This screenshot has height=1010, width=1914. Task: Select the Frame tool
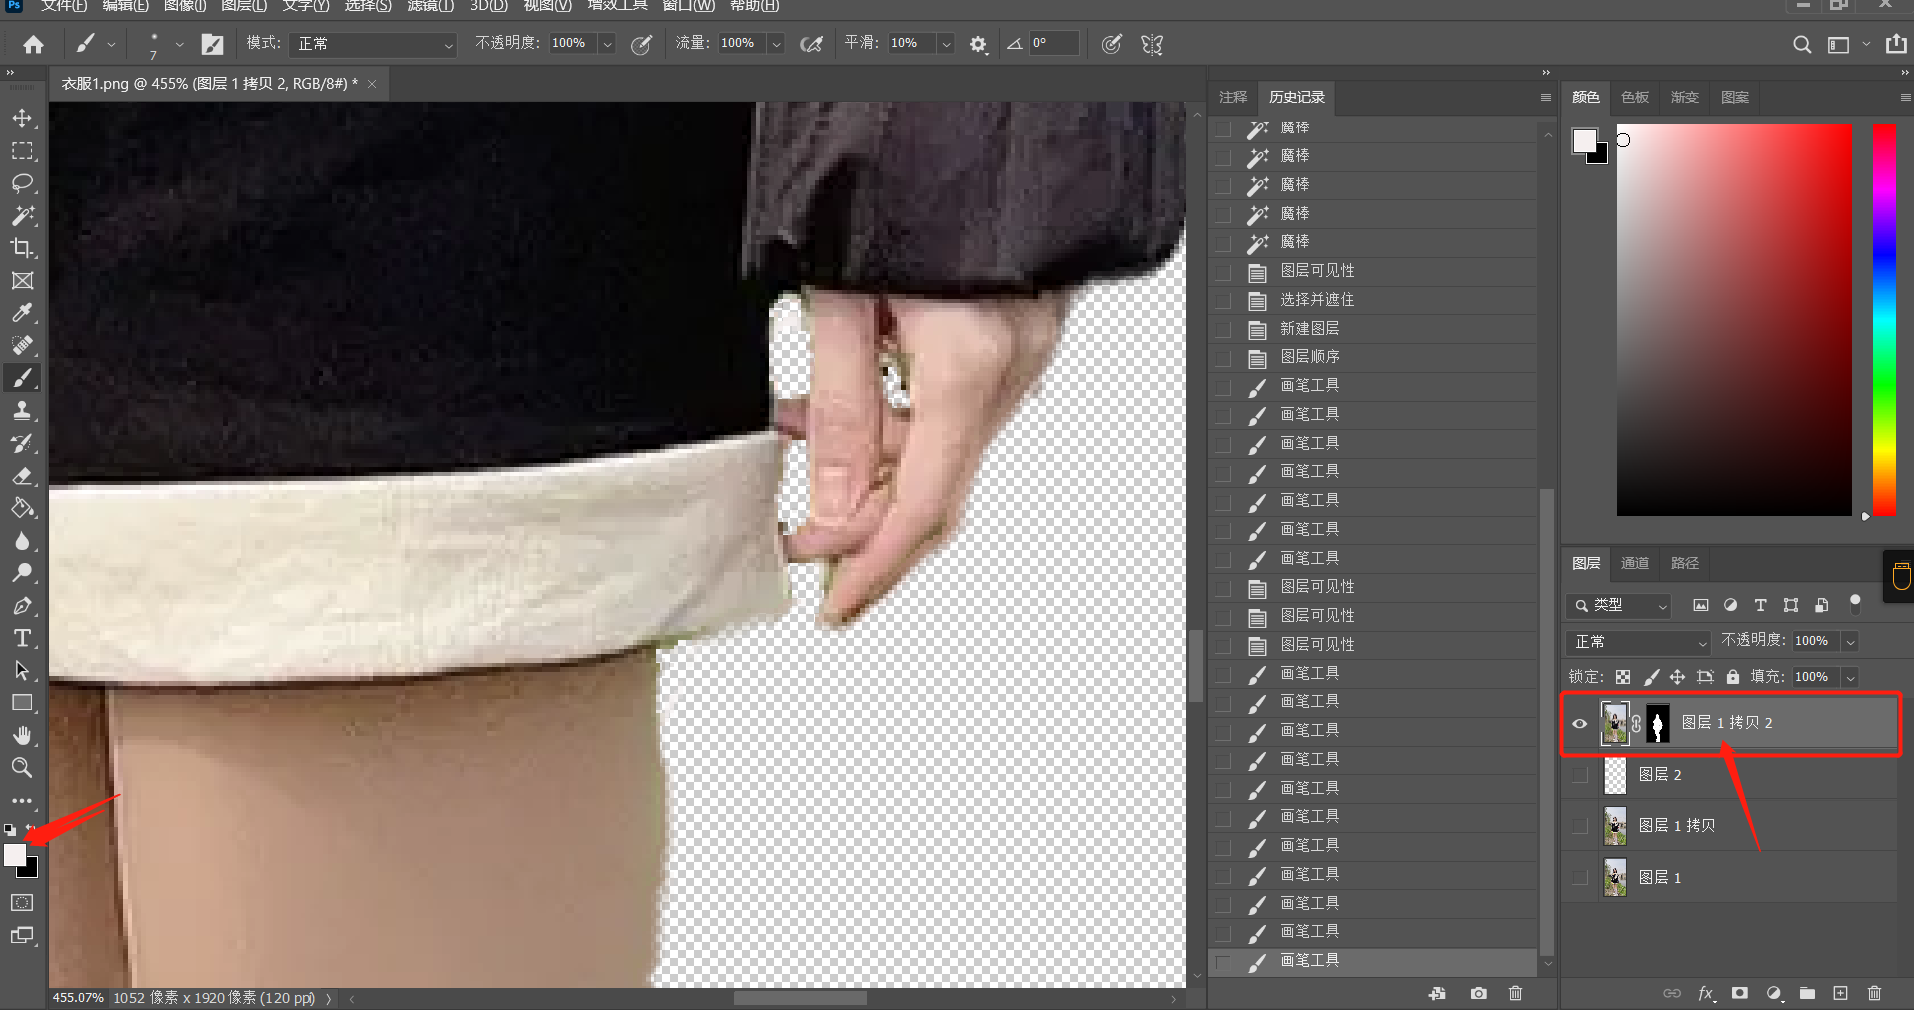click(22, 281)
